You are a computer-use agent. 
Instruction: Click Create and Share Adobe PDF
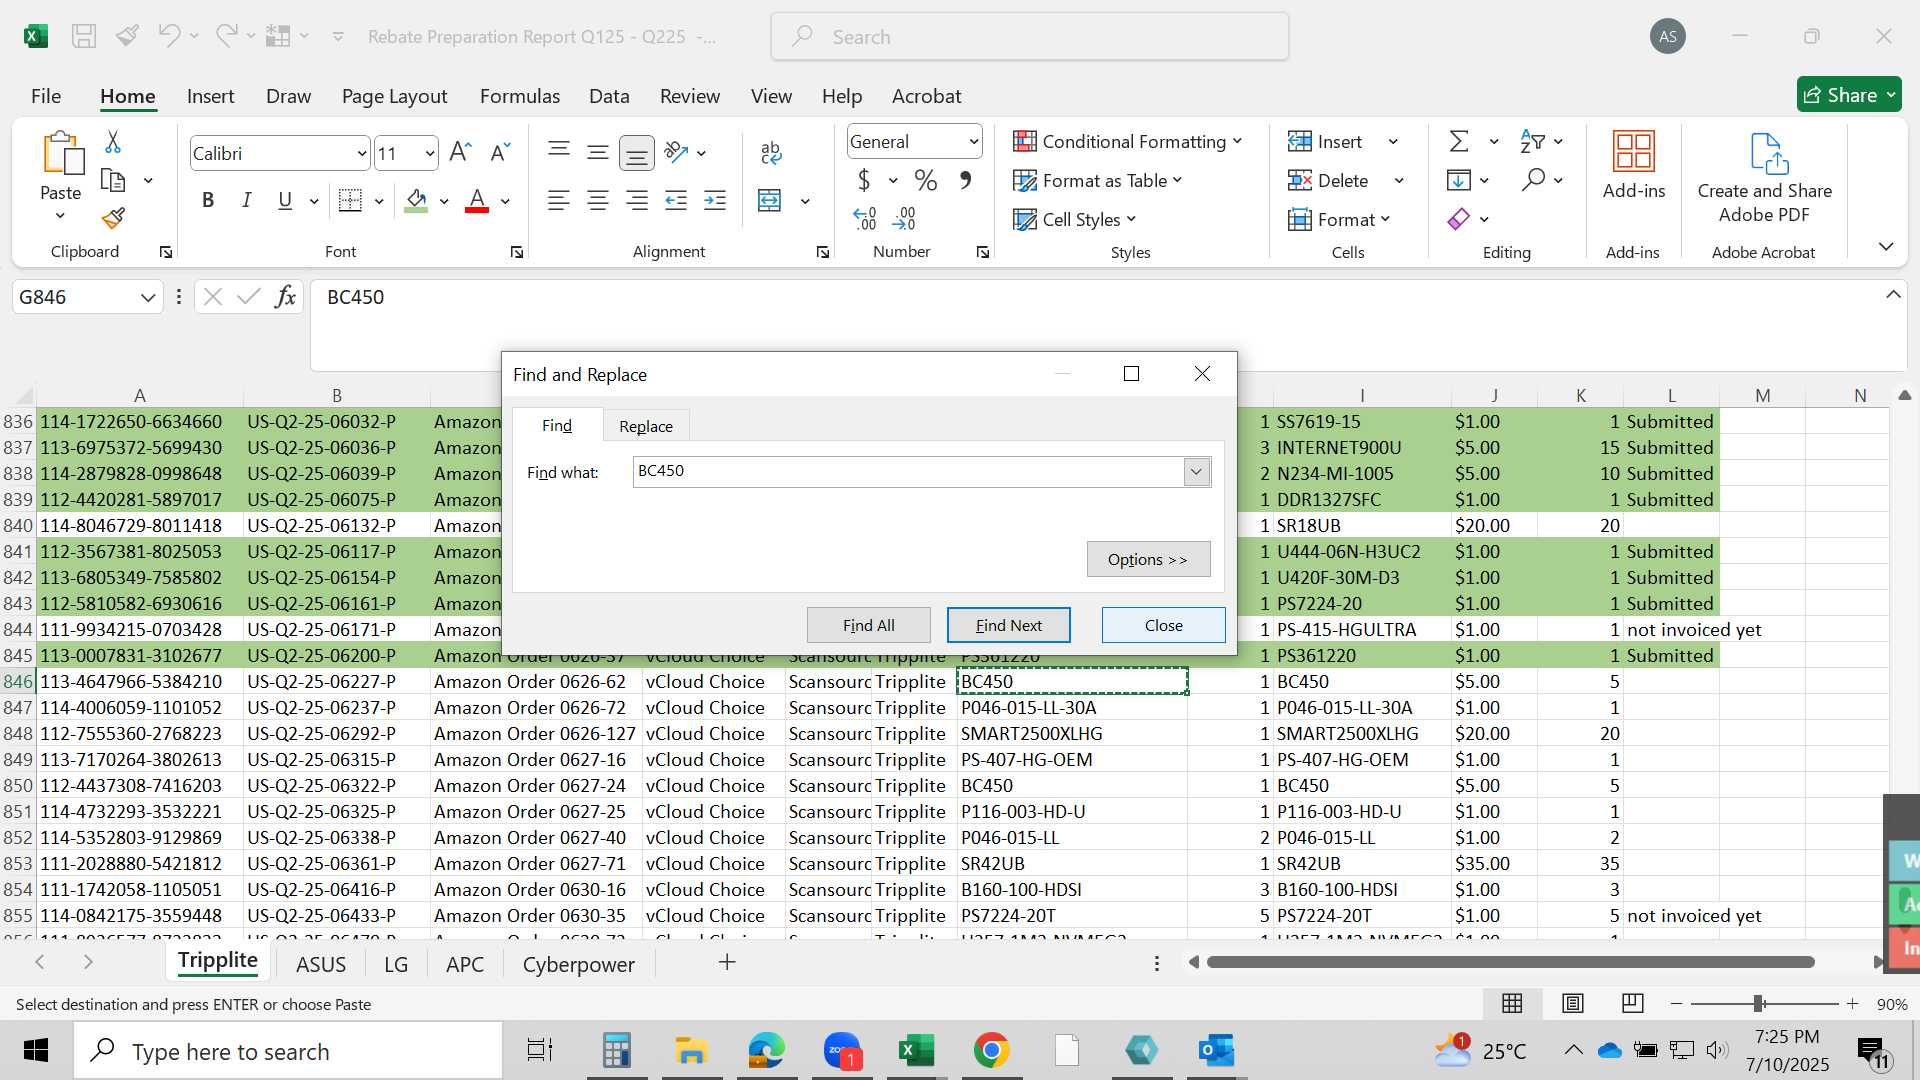pos(1765,178)
